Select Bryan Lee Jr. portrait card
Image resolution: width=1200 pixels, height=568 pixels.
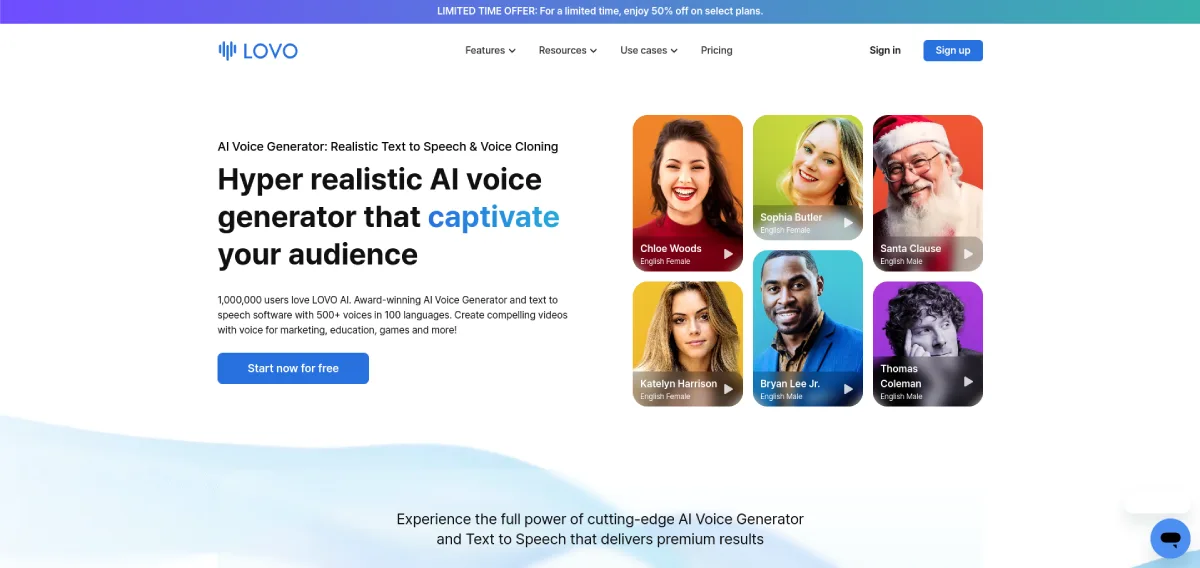pos(808,328)
